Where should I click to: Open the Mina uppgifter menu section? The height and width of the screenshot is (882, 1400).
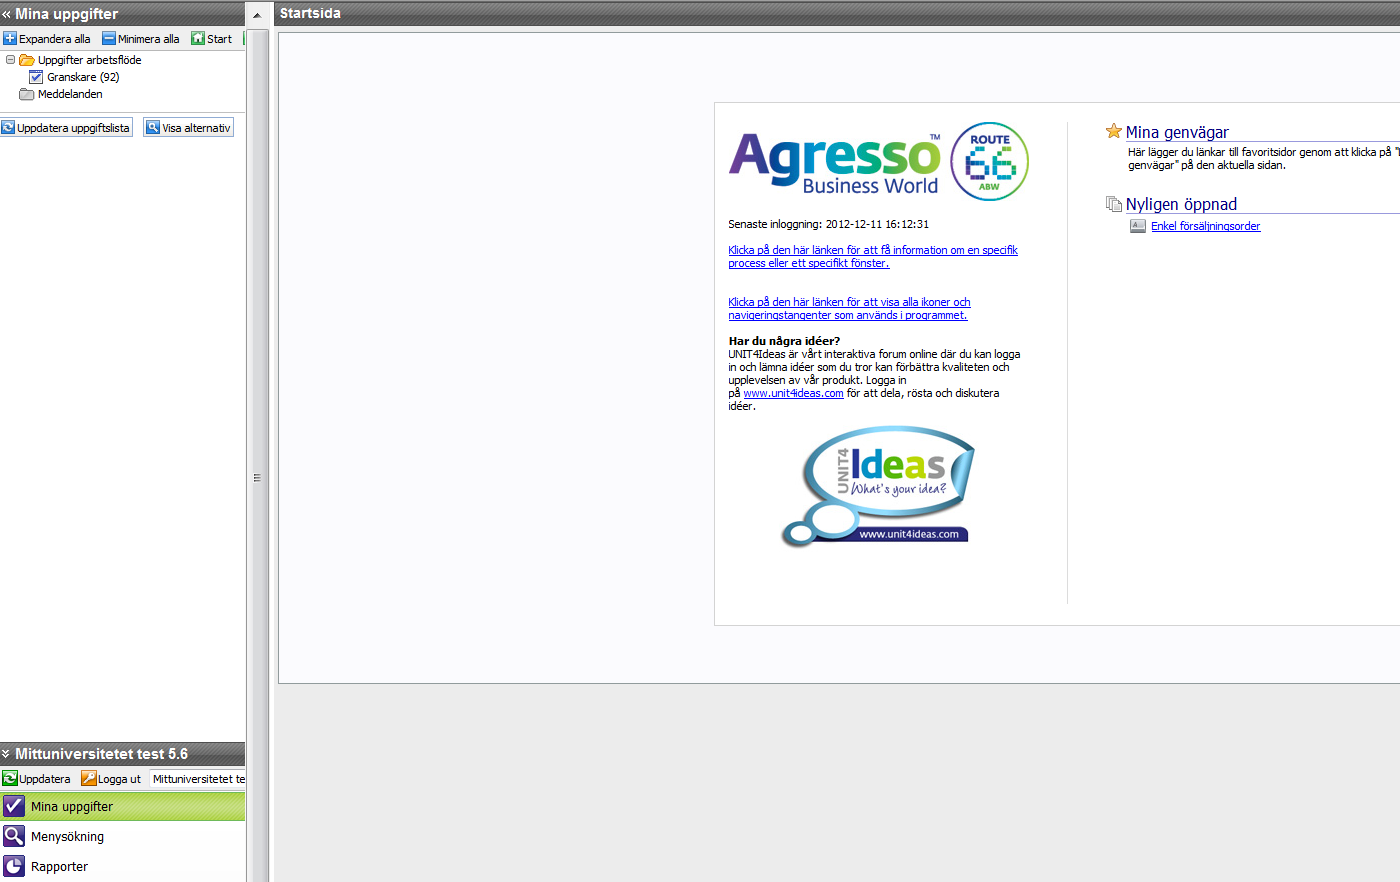pos(122,806)
